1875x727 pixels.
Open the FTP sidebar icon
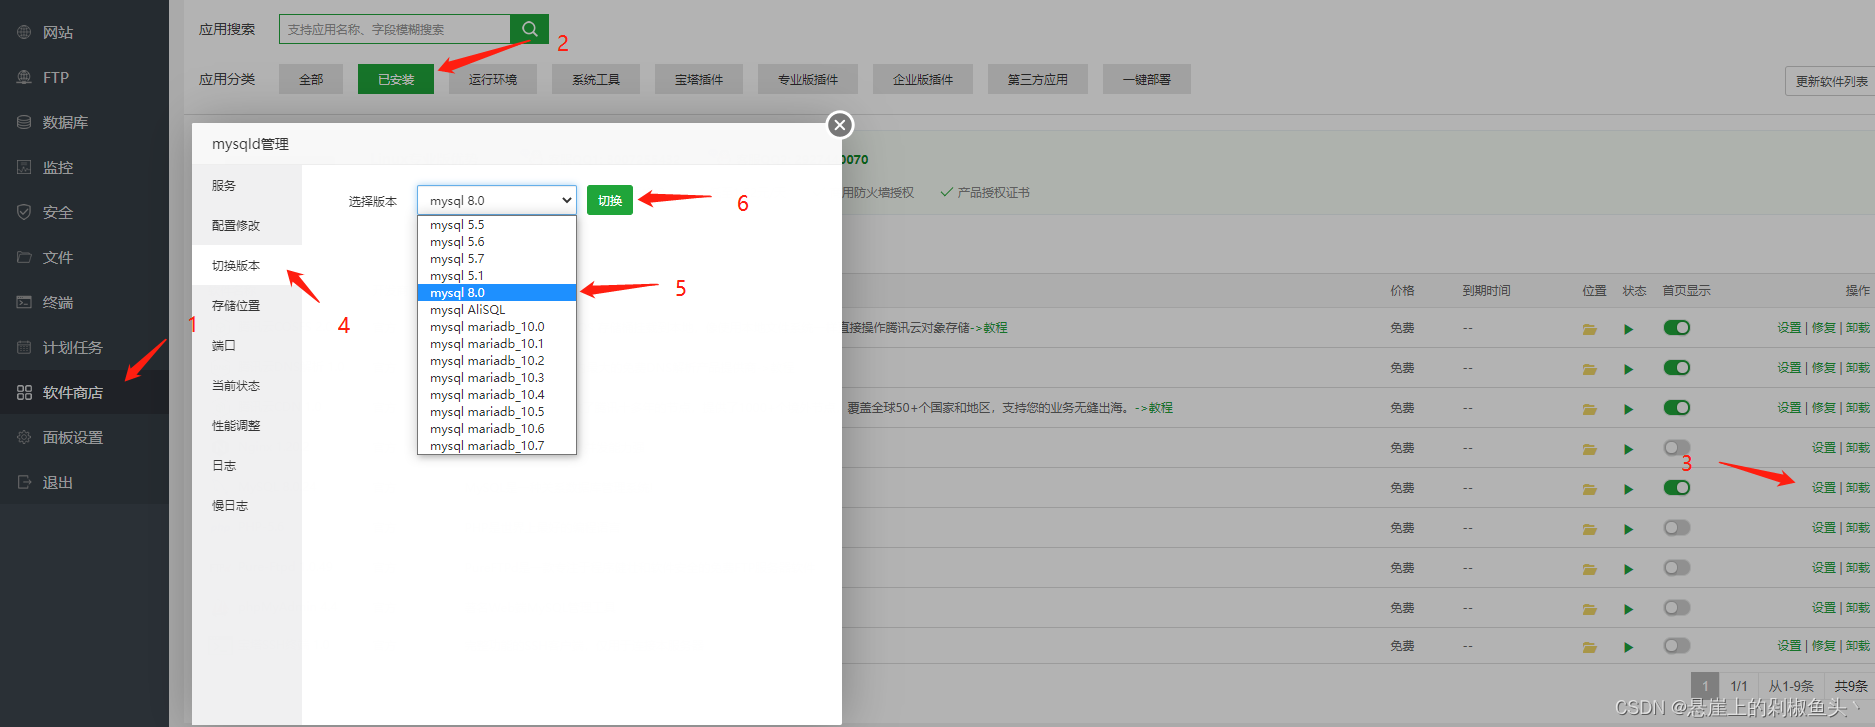click(24, 77)
